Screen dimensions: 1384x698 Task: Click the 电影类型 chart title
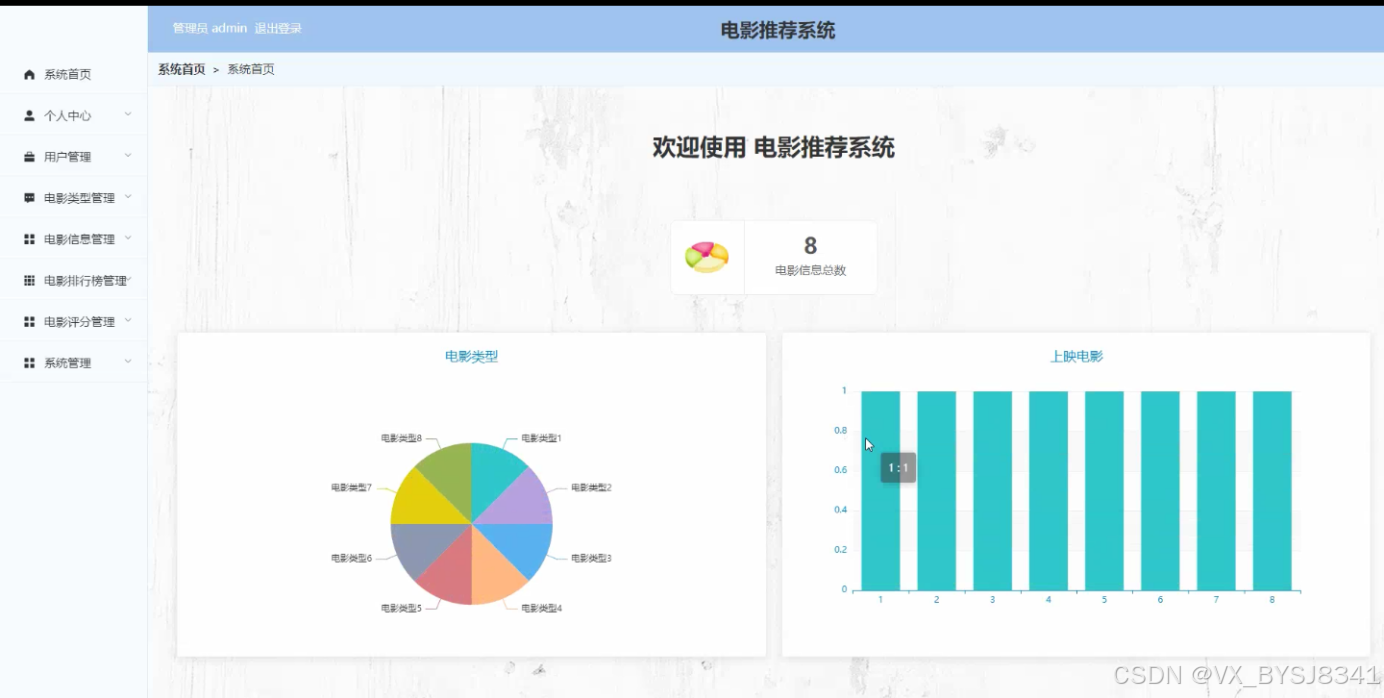click(x=471, y=357)
